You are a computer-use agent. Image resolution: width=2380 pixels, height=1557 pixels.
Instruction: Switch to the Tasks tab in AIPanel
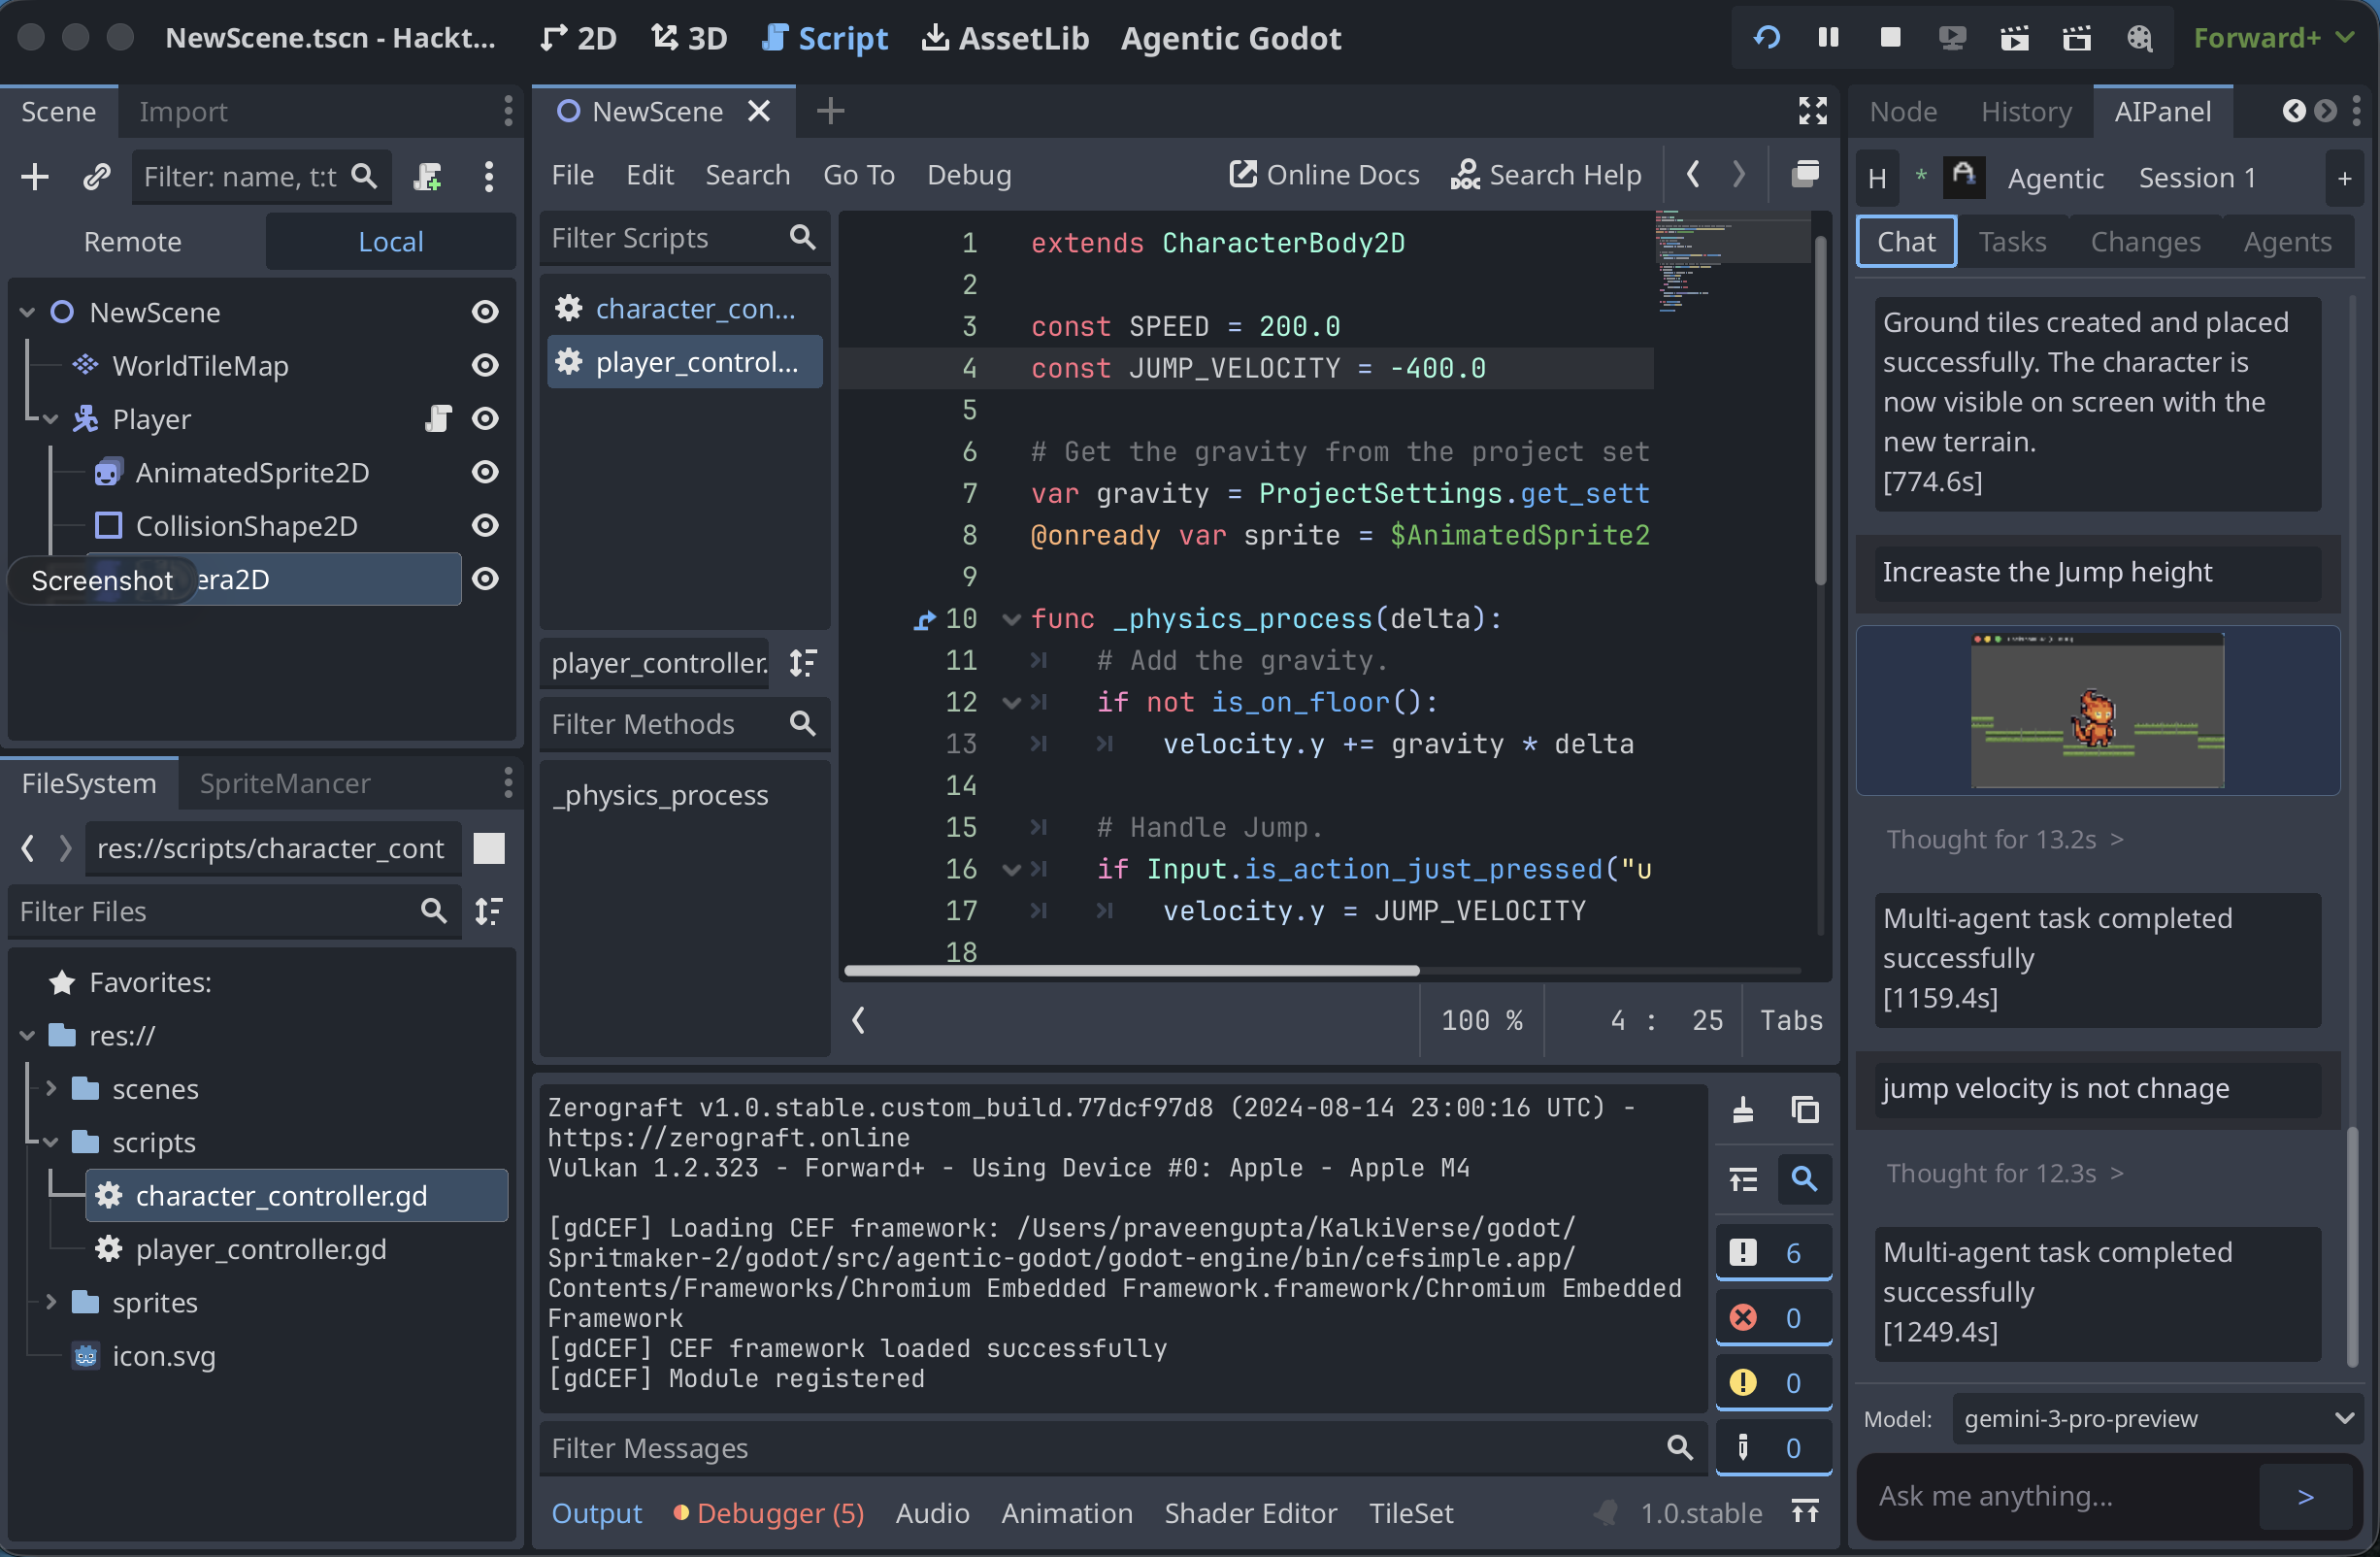(x=2012, y=242)
